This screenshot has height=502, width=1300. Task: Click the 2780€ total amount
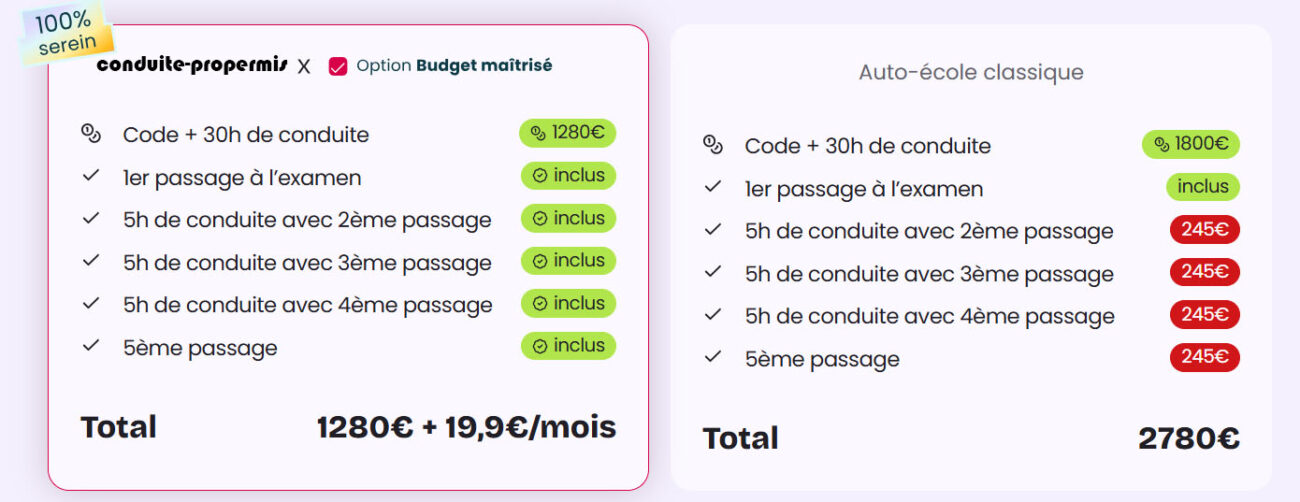(1188, 438)
